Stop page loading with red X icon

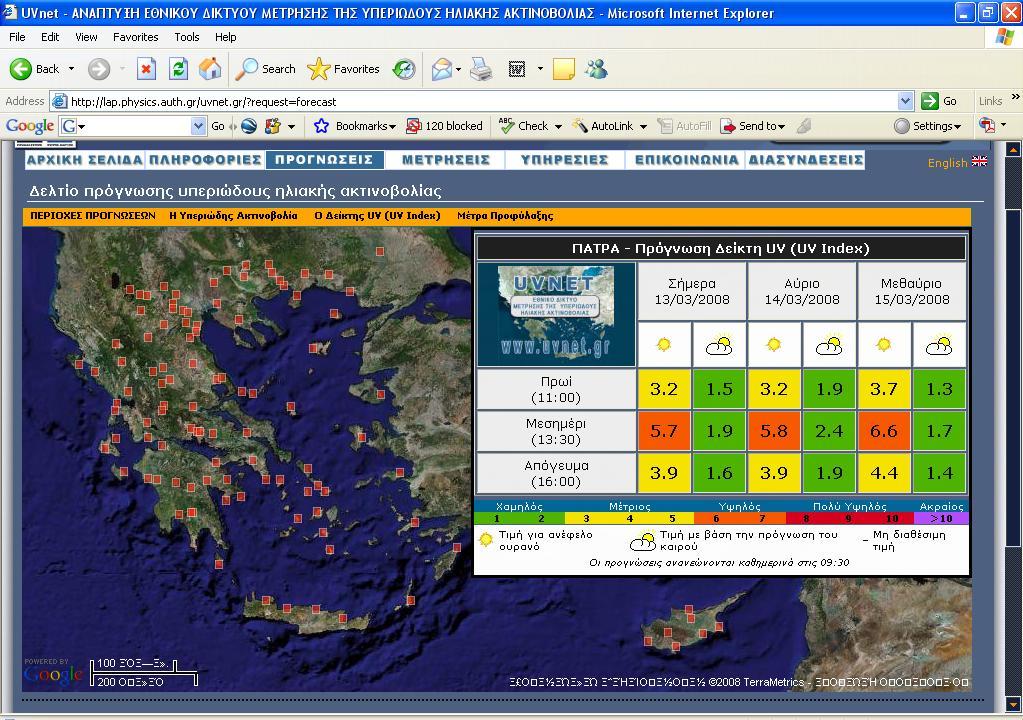point(146,68)
